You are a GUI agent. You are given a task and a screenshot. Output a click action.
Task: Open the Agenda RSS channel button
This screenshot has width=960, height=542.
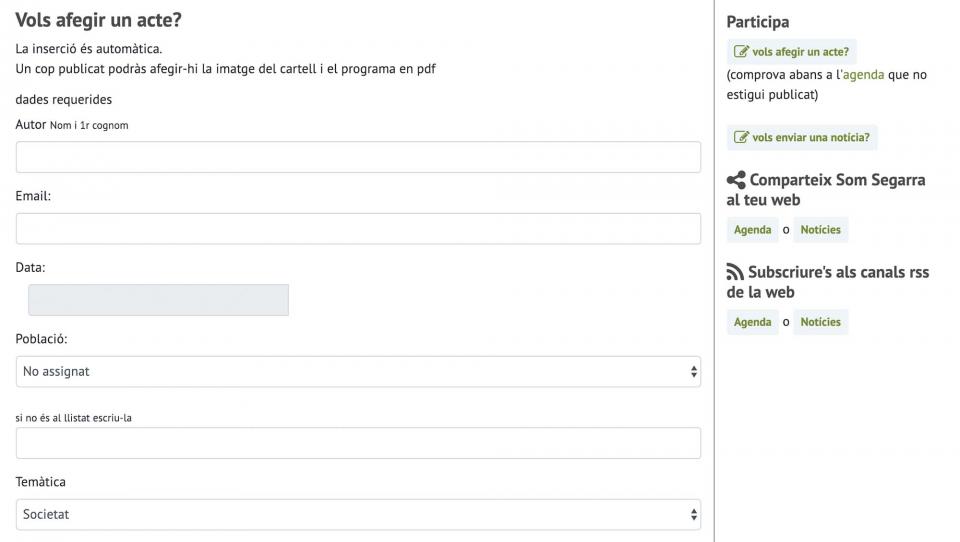(x=752, y=322)
